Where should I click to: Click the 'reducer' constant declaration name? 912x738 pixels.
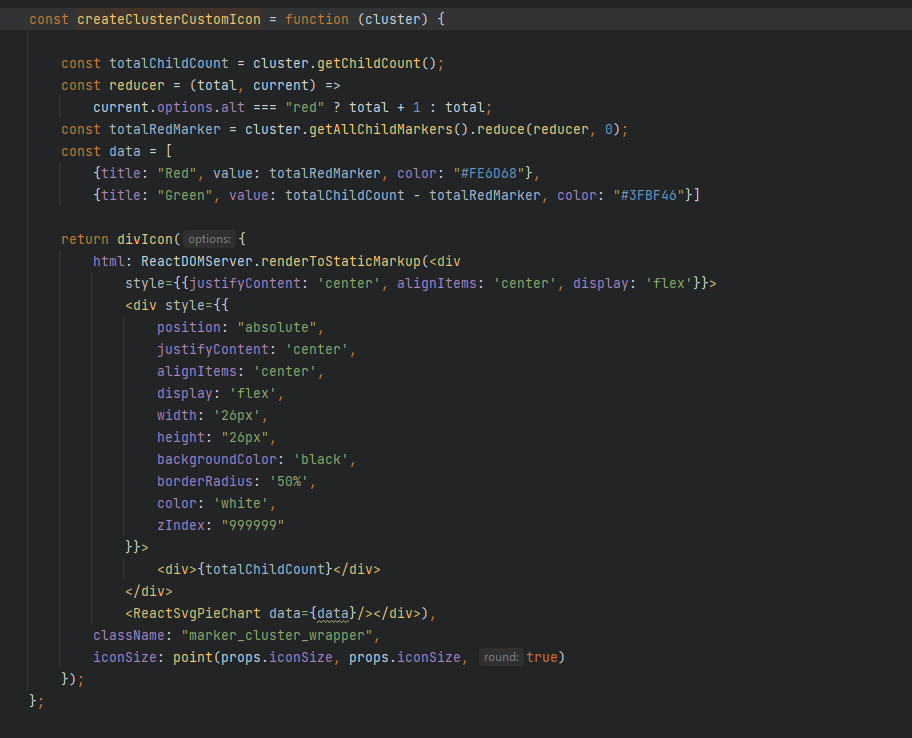137,85
